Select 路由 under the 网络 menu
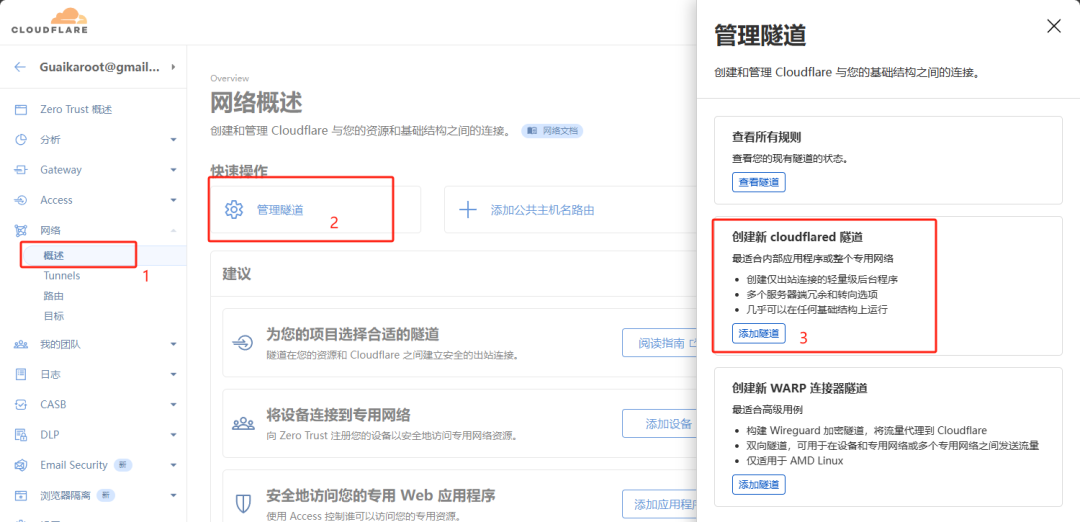Image resolution: width=1080 pixels, height=522 pixels. click(x=53, y=296)
